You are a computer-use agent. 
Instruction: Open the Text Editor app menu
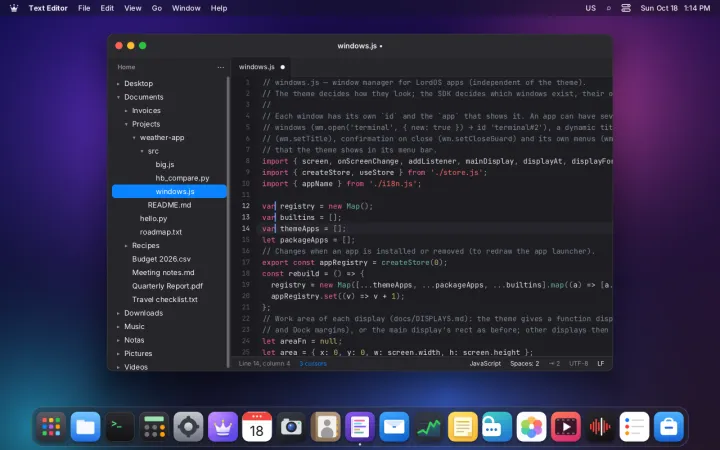point(48,8)
